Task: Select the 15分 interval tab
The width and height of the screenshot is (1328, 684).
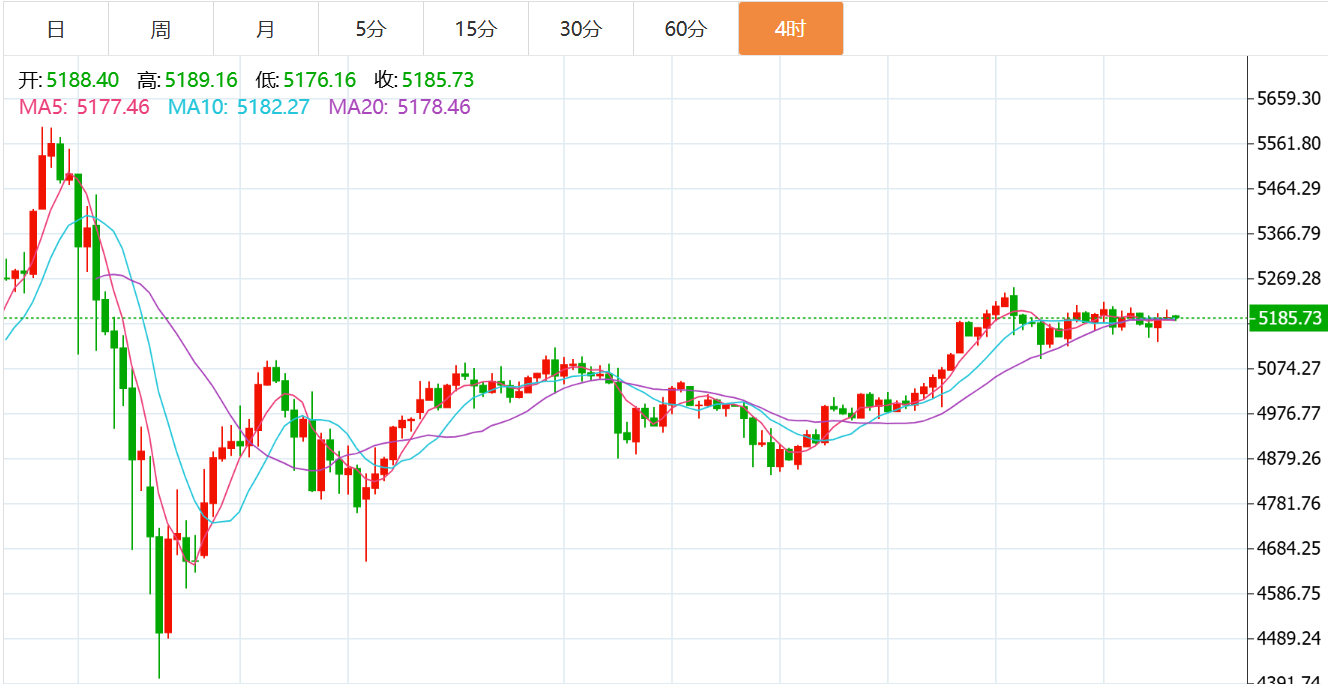Action: pyautogui.click(x=476, y=29)
